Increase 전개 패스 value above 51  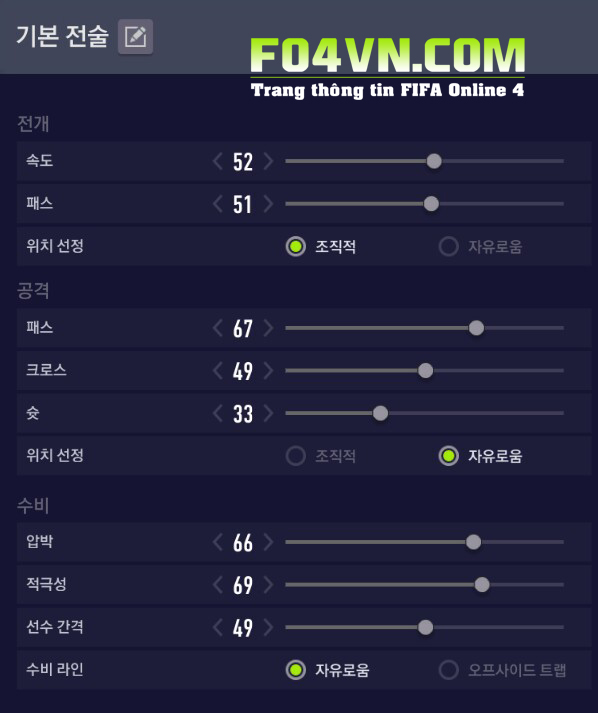point(268,204)
